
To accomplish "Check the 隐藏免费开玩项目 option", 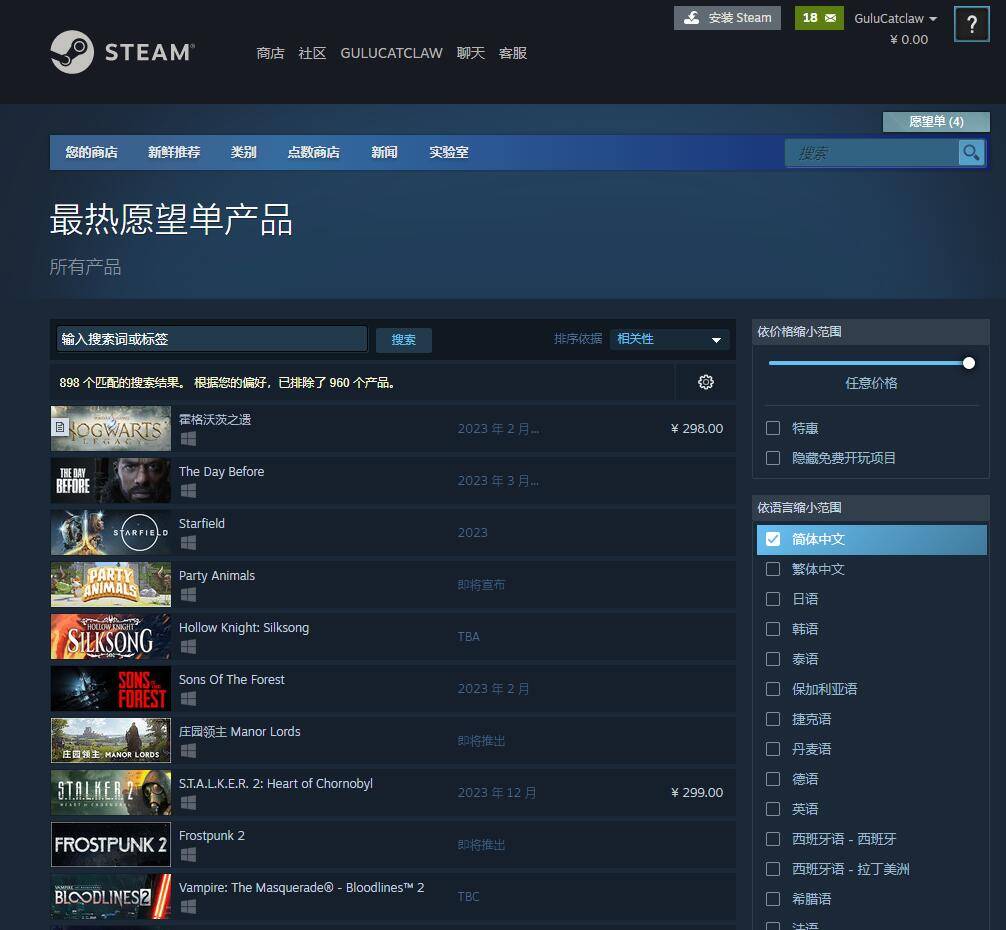I will click(x=773, y=458).
